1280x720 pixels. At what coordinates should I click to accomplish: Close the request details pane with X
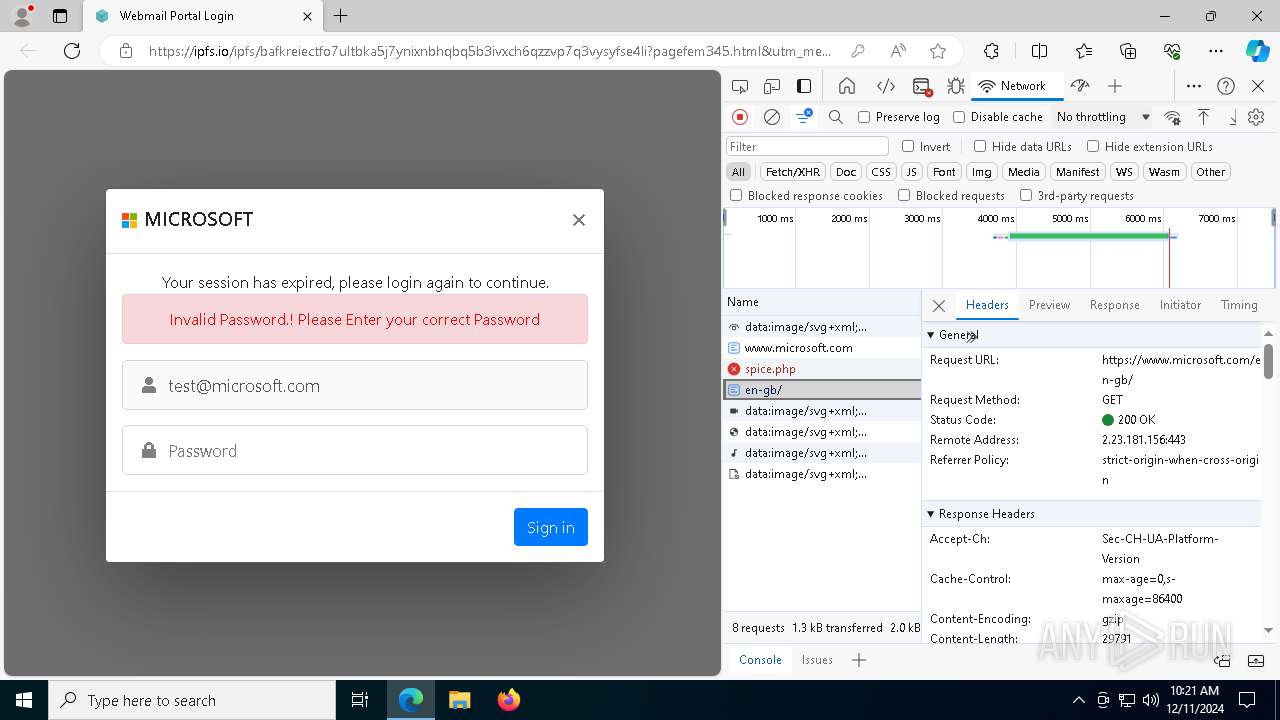(x=938, y=306)
